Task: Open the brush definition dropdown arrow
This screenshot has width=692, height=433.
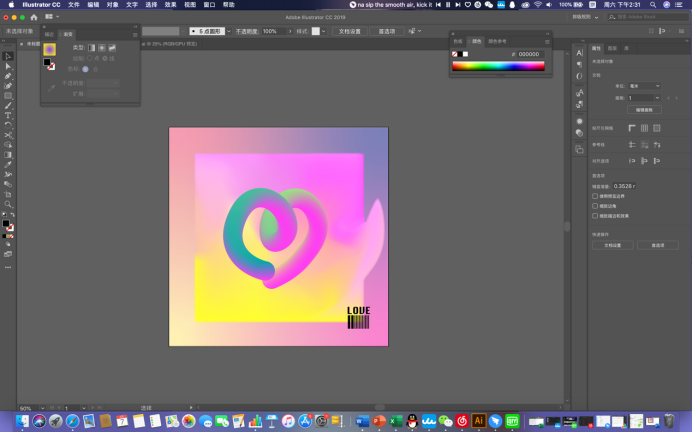Action: [x=229, y=31]
